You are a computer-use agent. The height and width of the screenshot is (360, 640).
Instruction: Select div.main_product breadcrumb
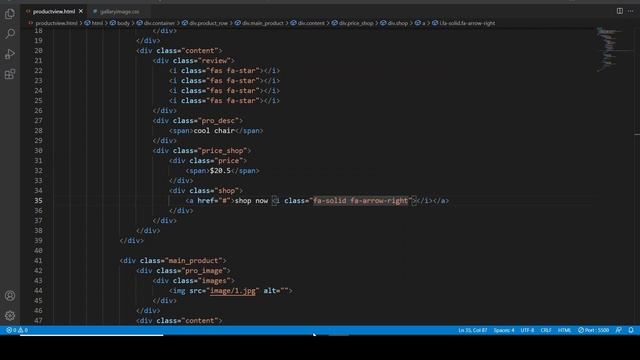(259, 23)
